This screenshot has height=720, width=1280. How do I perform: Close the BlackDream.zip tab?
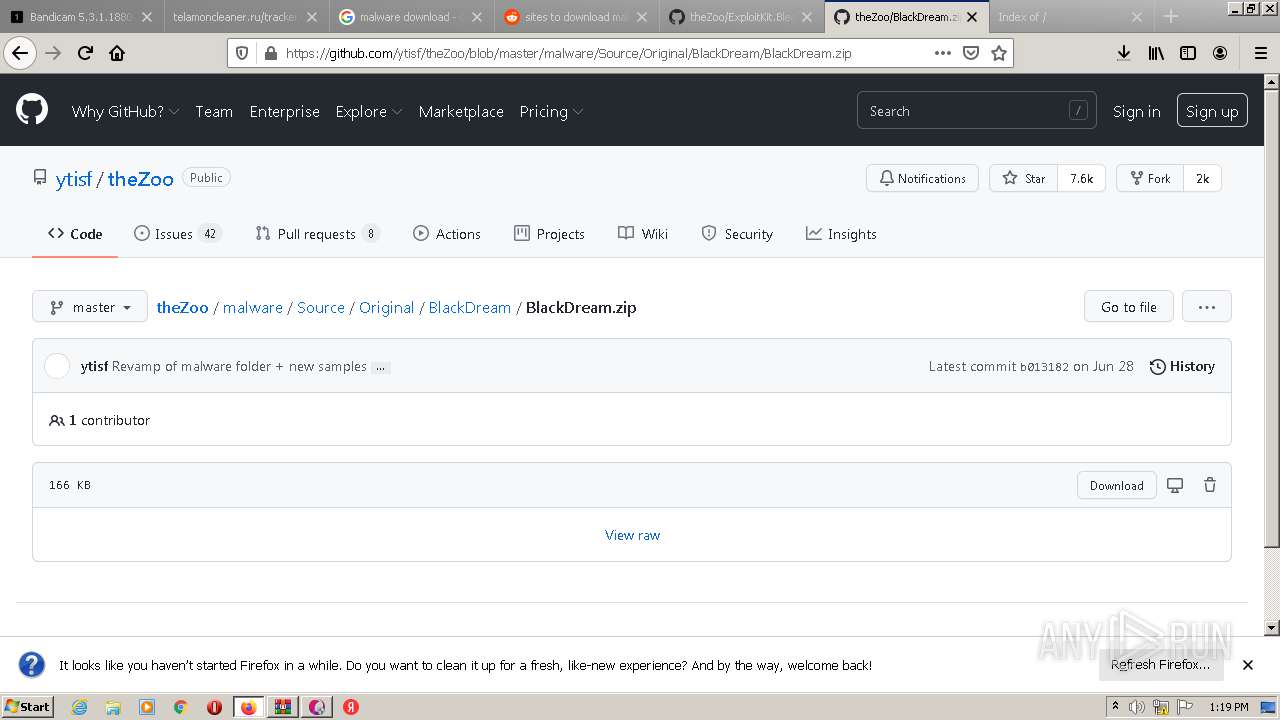pyautogui.click(x=972, y=17)
